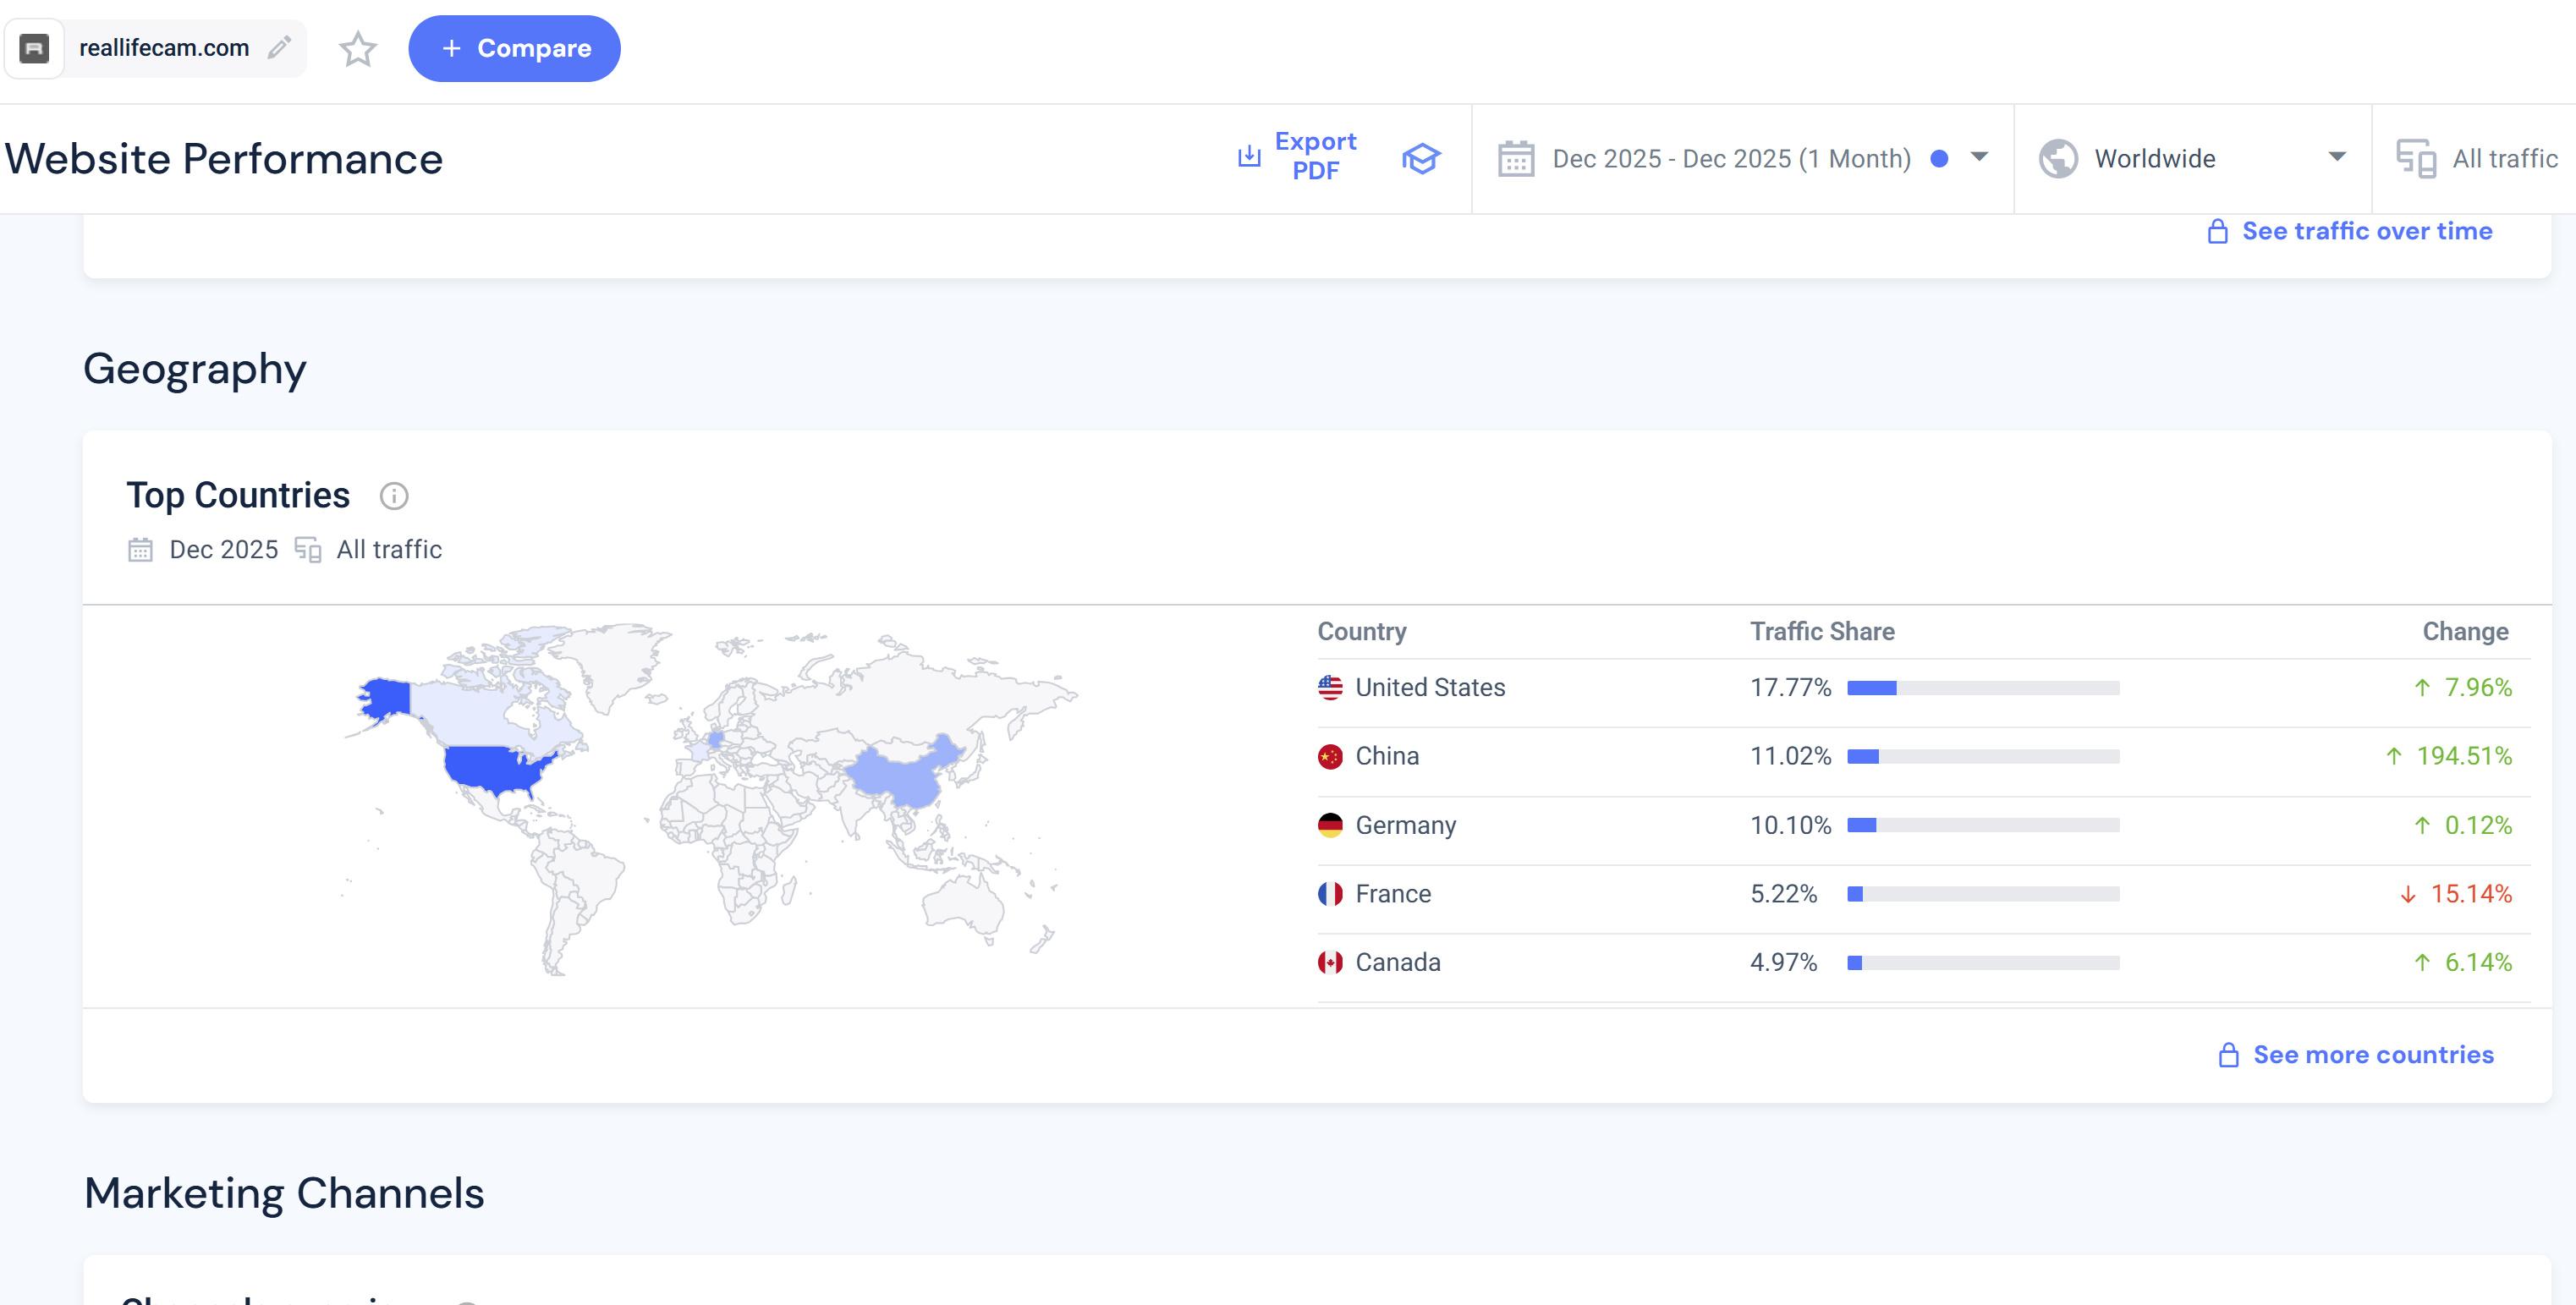Screen dimensions: 2576x1305
Task: Open See more countries link
Action: click(2372, 1055)
